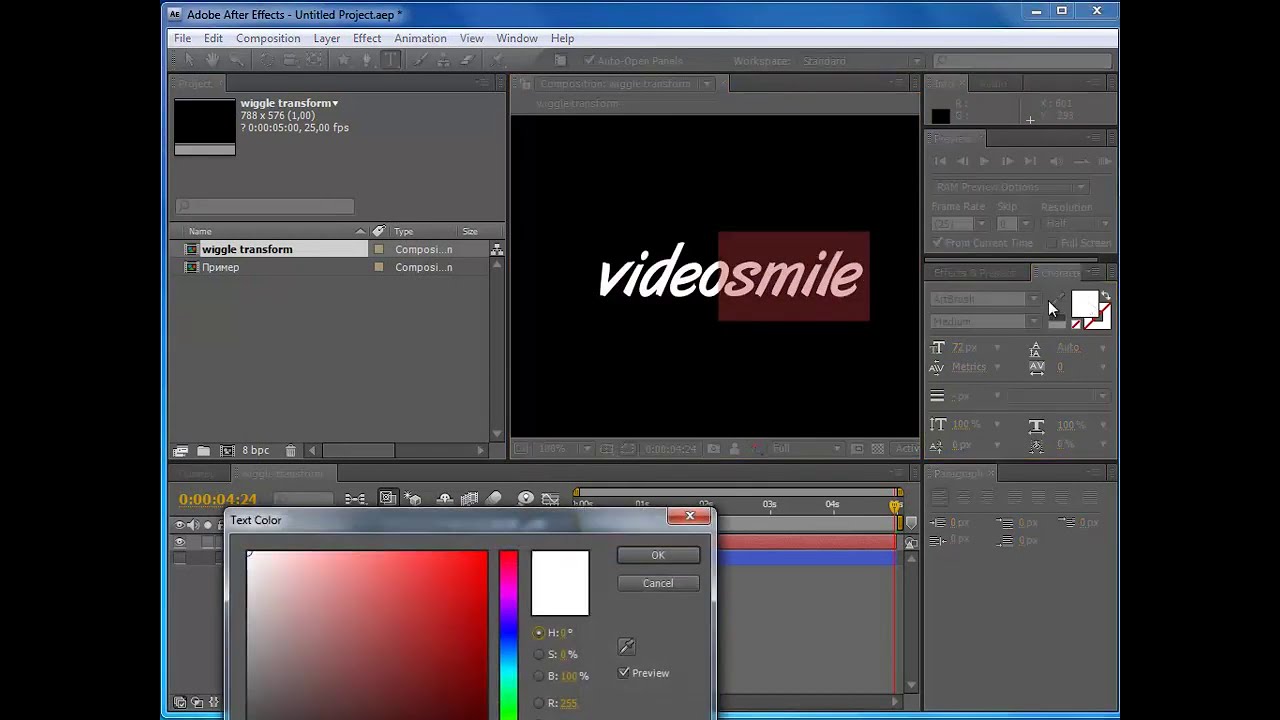The image size is (1280, 720).
Task: Uncheck Preview in Text Color dialog
Action: [x=624, y=673]
